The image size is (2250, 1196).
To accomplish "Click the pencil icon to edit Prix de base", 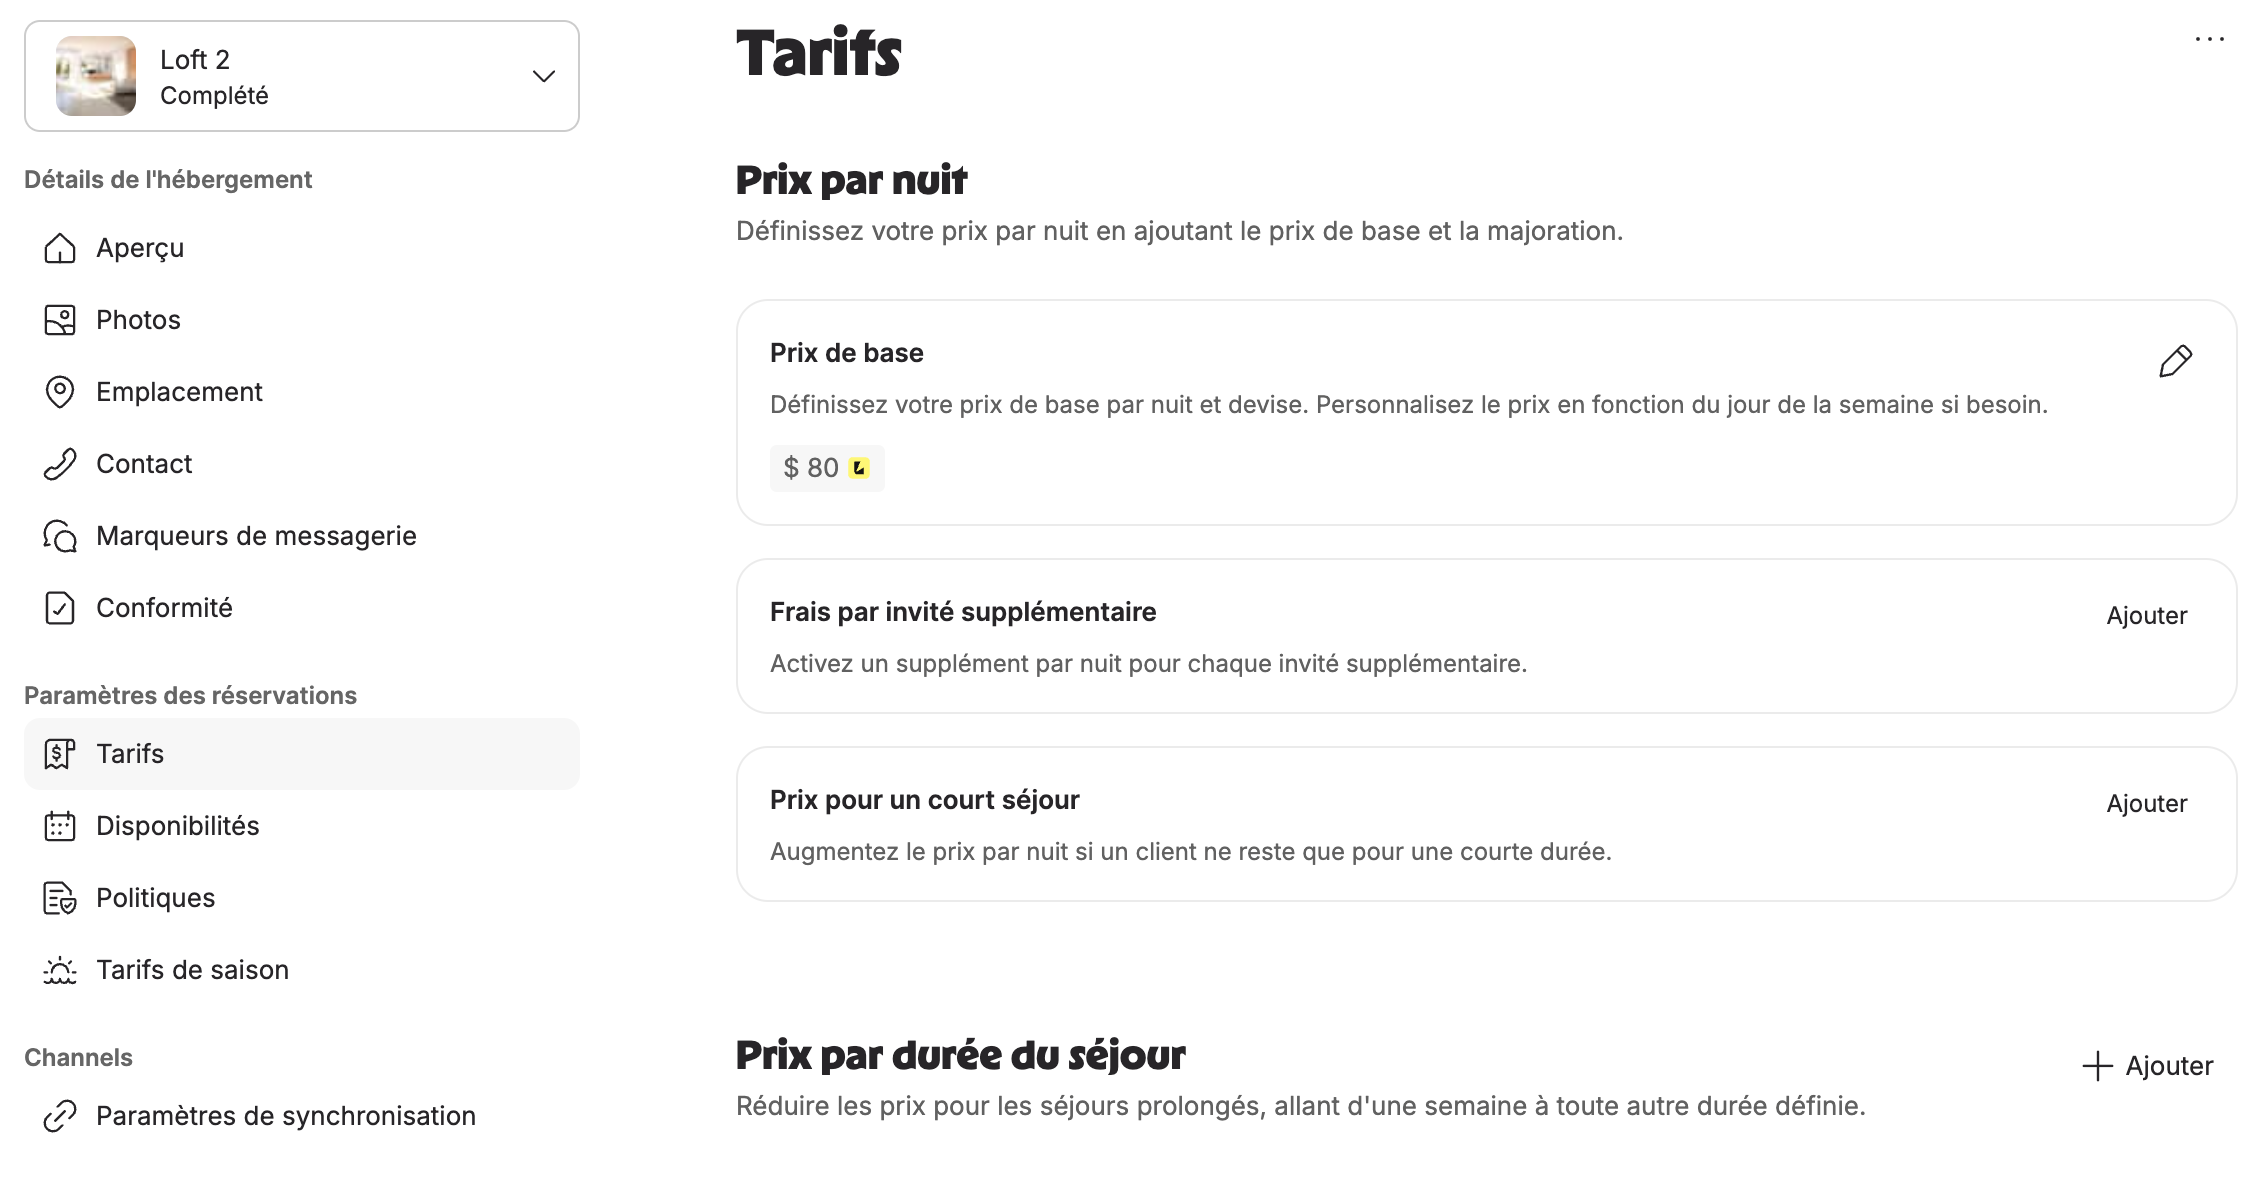I will 2175,361.
